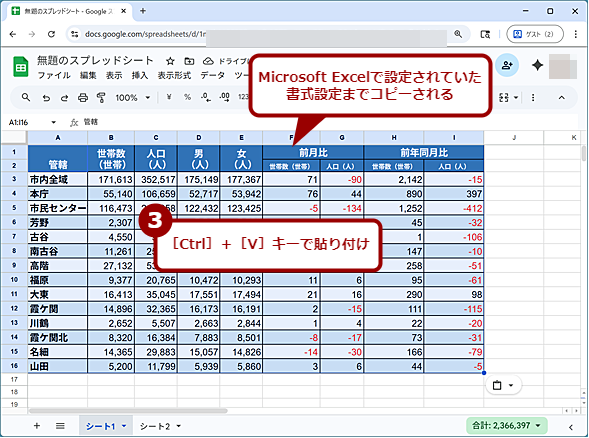Viewport: 589px width, 438px height.
Task: Open the paste options clipboard dropdown
Action: pos(503,385)
